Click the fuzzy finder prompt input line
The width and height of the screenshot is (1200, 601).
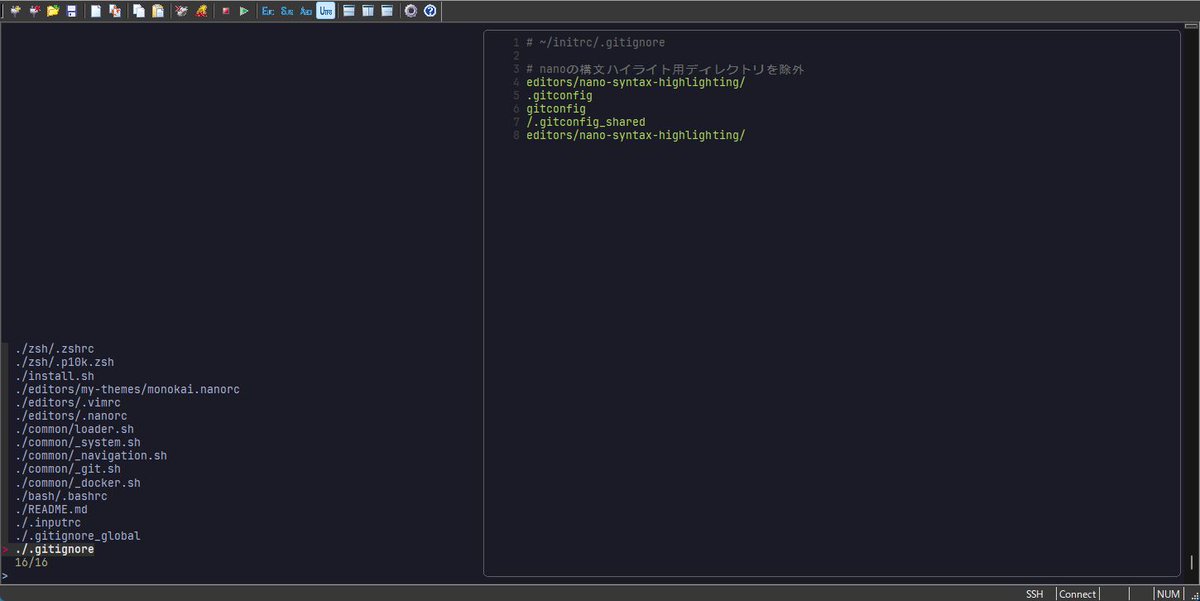[x=240, y=576]
